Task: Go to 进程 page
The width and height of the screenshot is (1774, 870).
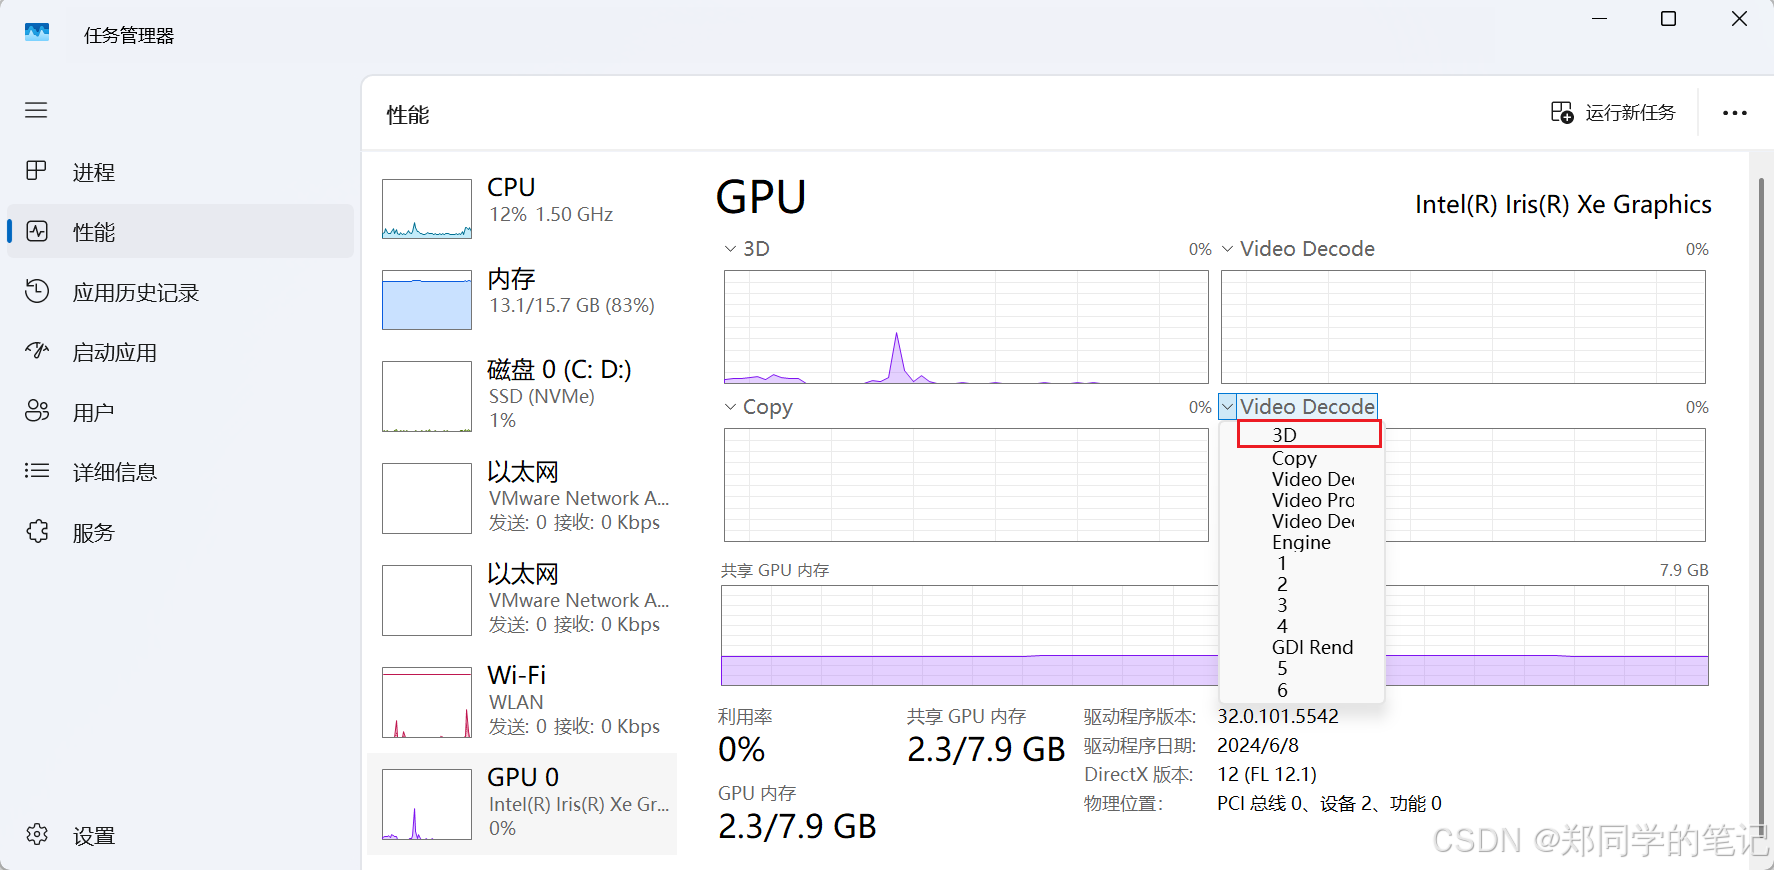Action: click(x=180, y=171)
